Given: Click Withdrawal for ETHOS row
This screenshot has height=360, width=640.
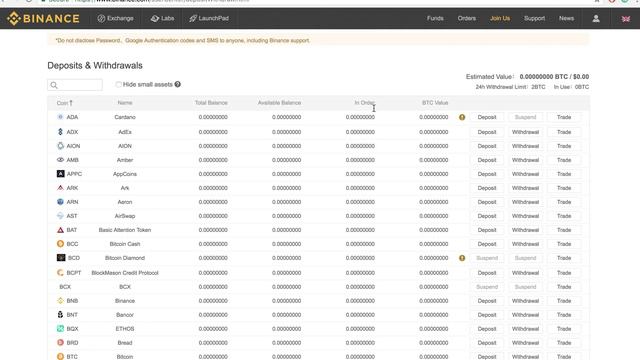Looking at the screenshot, I should [x=525, y=329].
